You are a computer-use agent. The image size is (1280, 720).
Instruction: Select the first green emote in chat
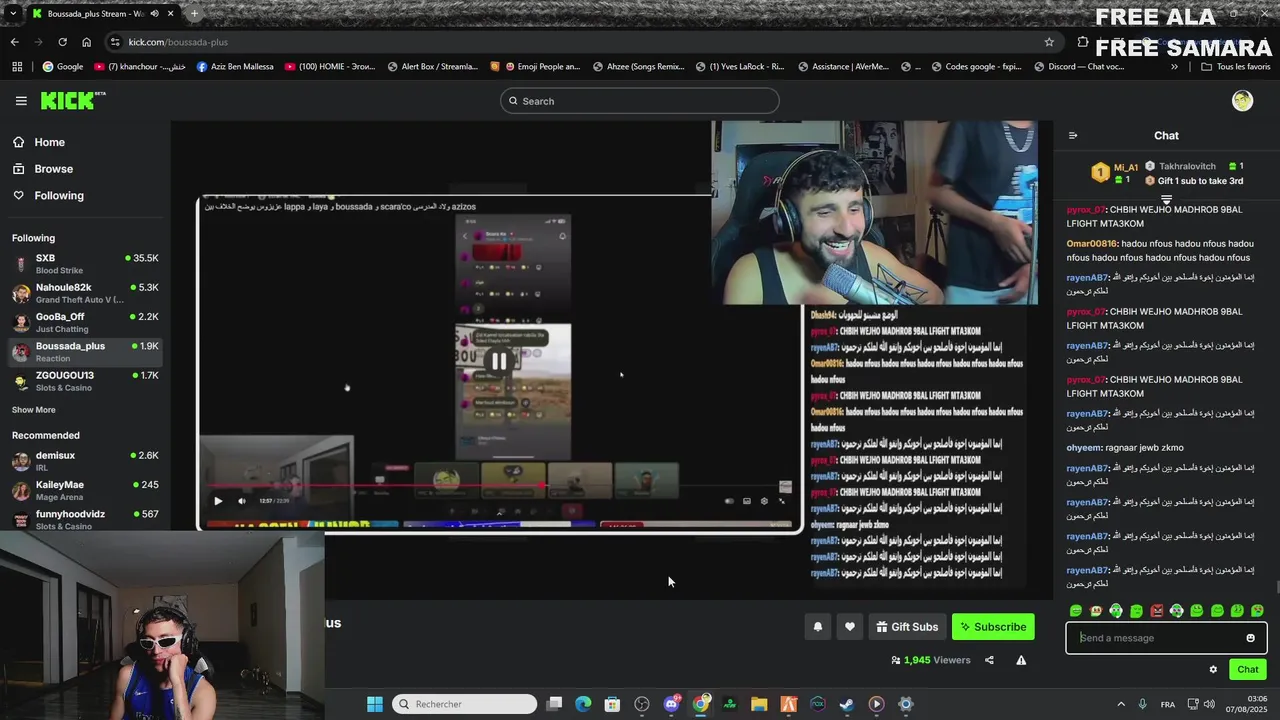click(1076, 611)
